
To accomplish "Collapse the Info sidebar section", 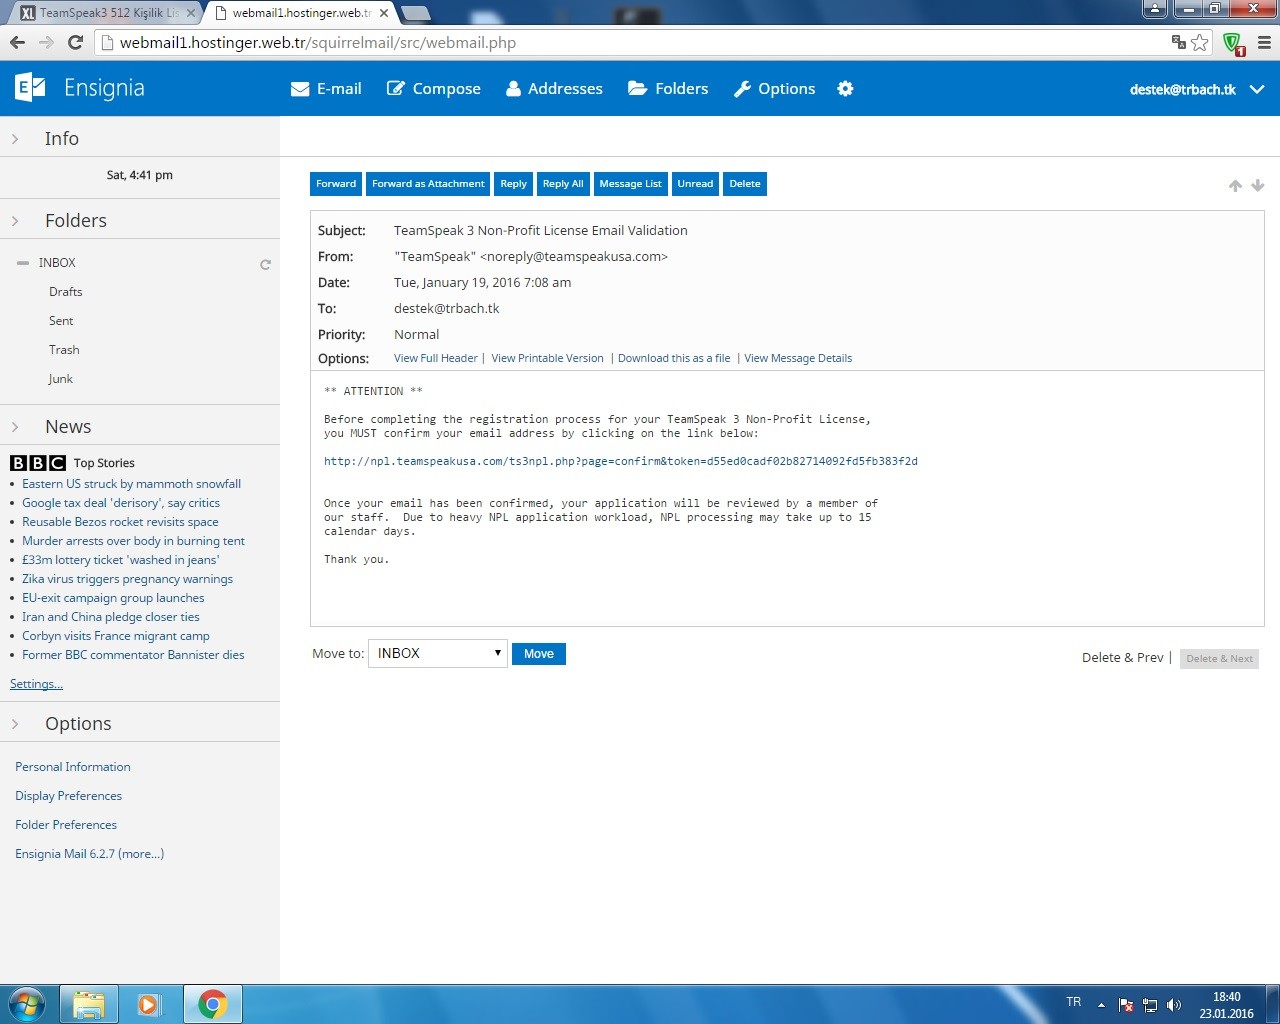I will pos(15,139).
